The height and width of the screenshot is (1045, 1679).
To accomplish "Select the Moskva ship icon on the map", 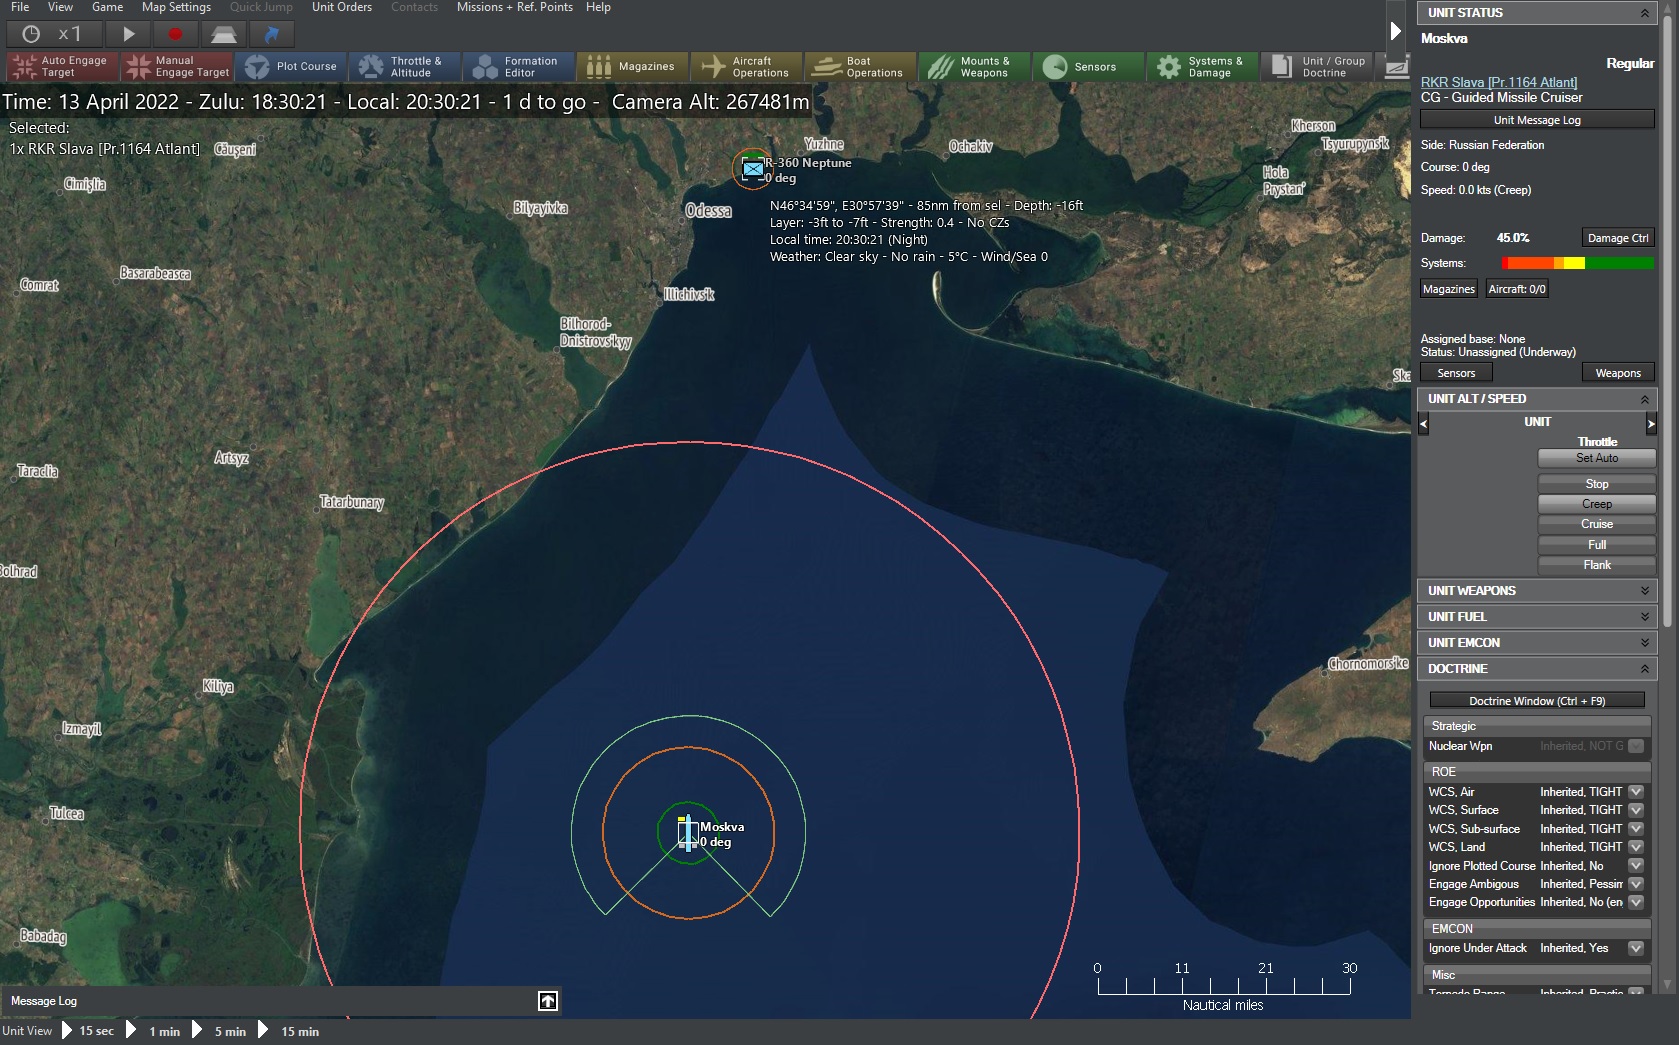I will pos(687,833).
